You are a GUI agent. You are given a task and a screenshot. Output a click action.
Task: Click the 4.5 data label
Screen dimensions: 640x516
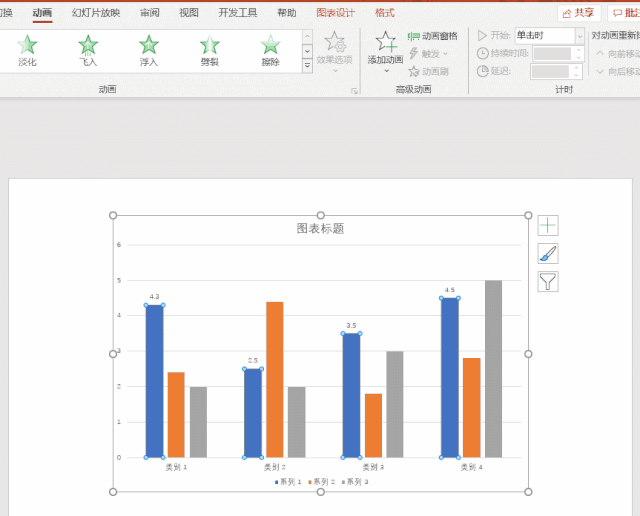point(449,290)
